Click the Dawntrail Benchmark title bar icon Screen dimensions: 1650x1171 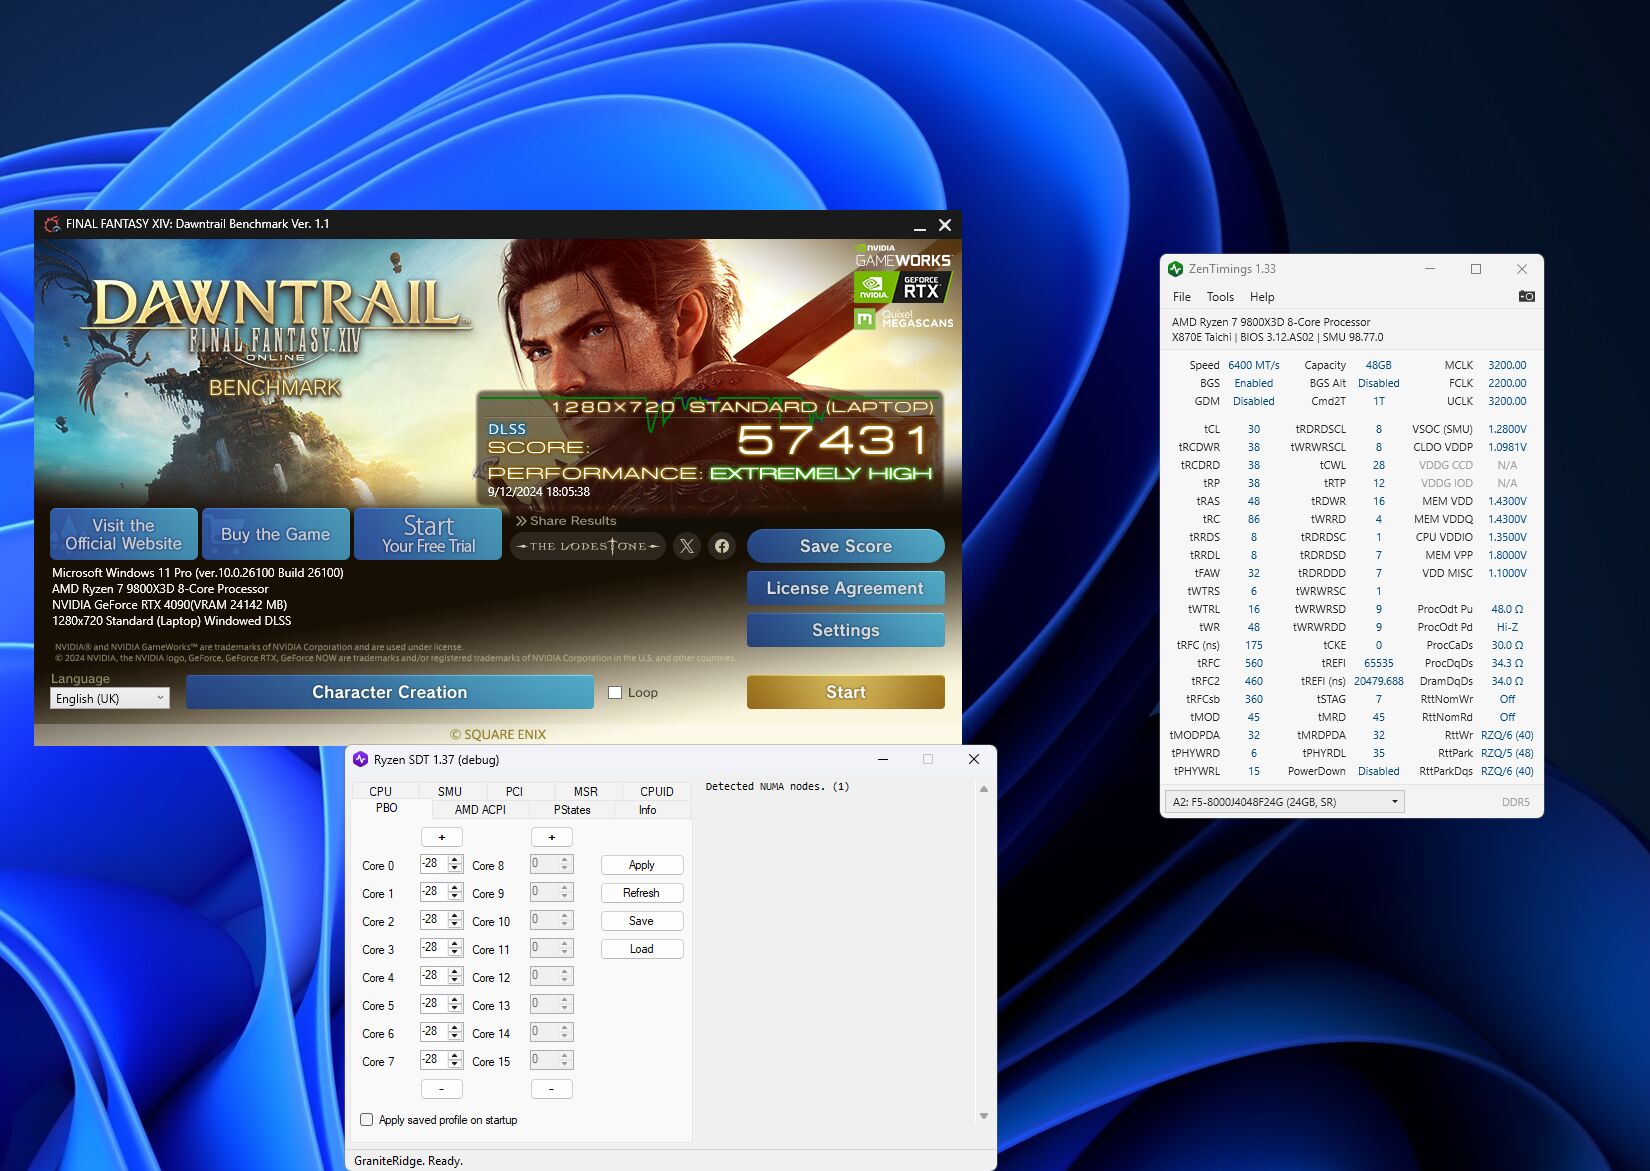point(52,224)
